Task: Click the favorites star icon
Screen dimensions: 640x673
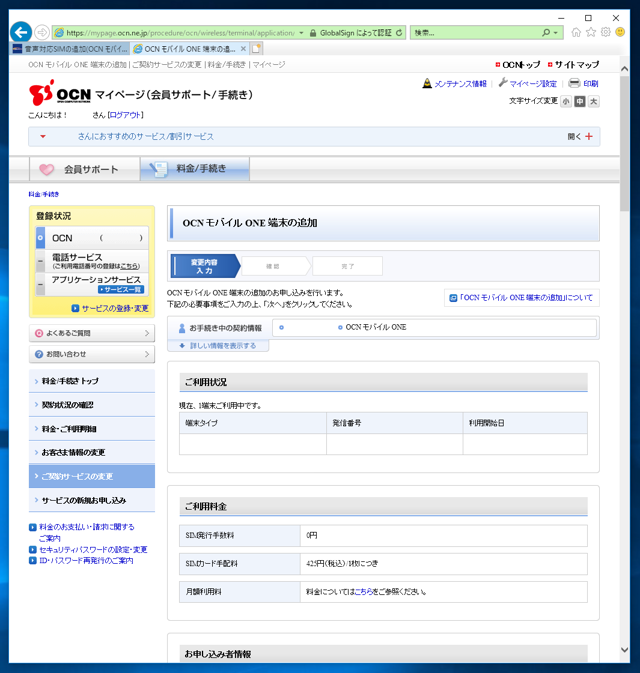Action: (591, 32)
